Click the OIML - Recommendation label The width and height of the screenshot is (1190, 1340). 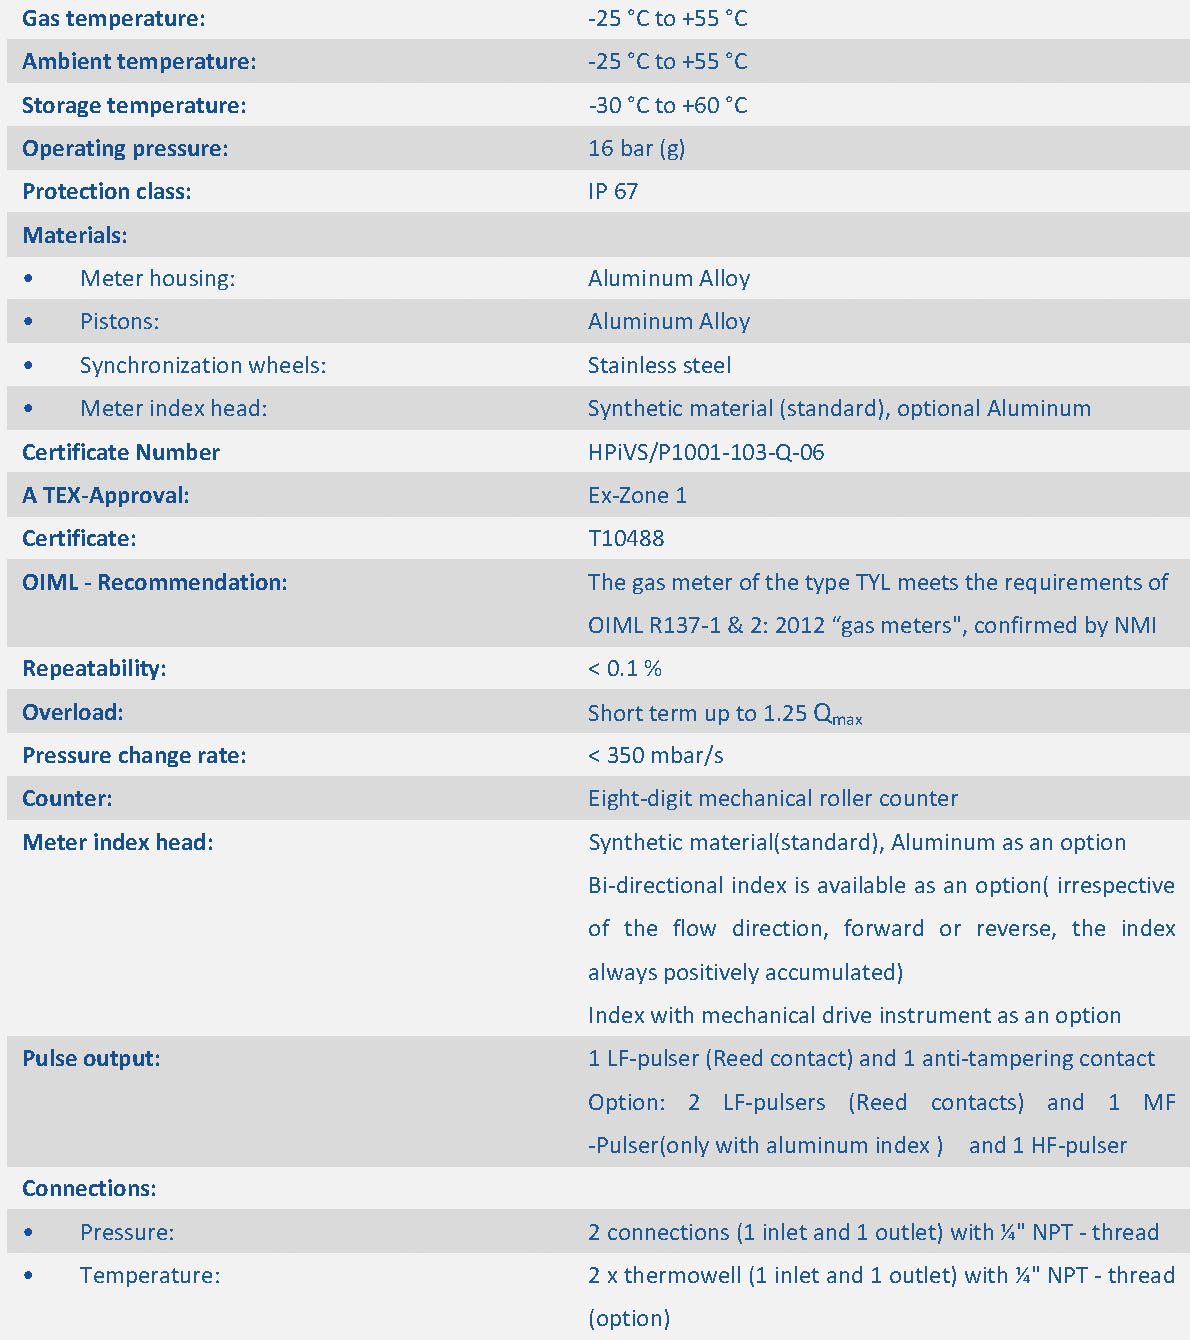click(155, 582)
